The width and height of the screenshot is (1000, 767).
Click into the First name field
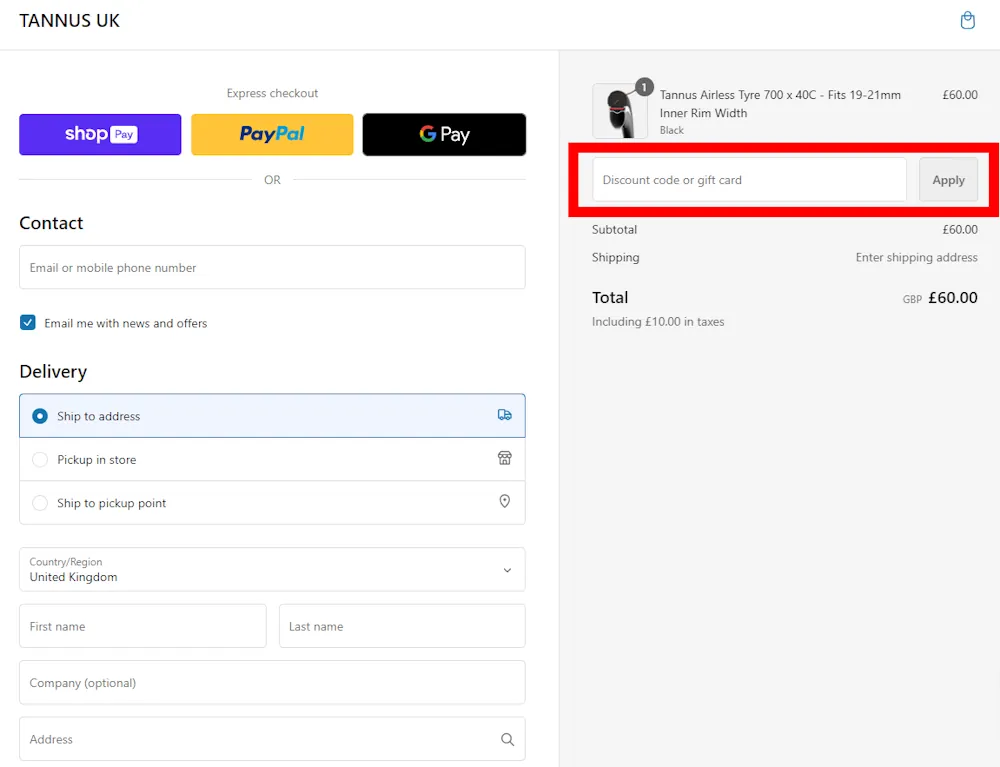[x=143, y=626]
